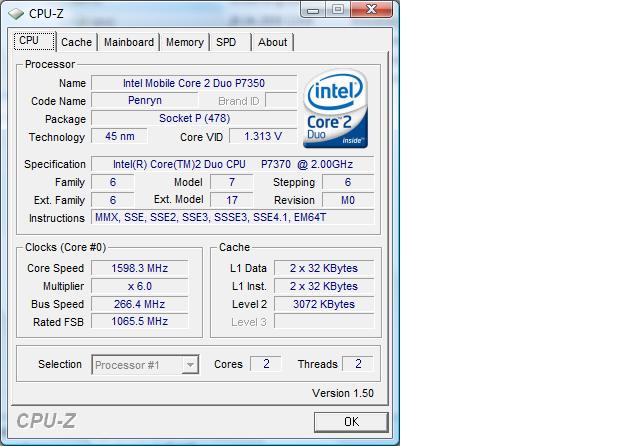This screenshot has width=640, height=446.
Task: Click the Package value Socket P (478)
Action: pos(194,118)
